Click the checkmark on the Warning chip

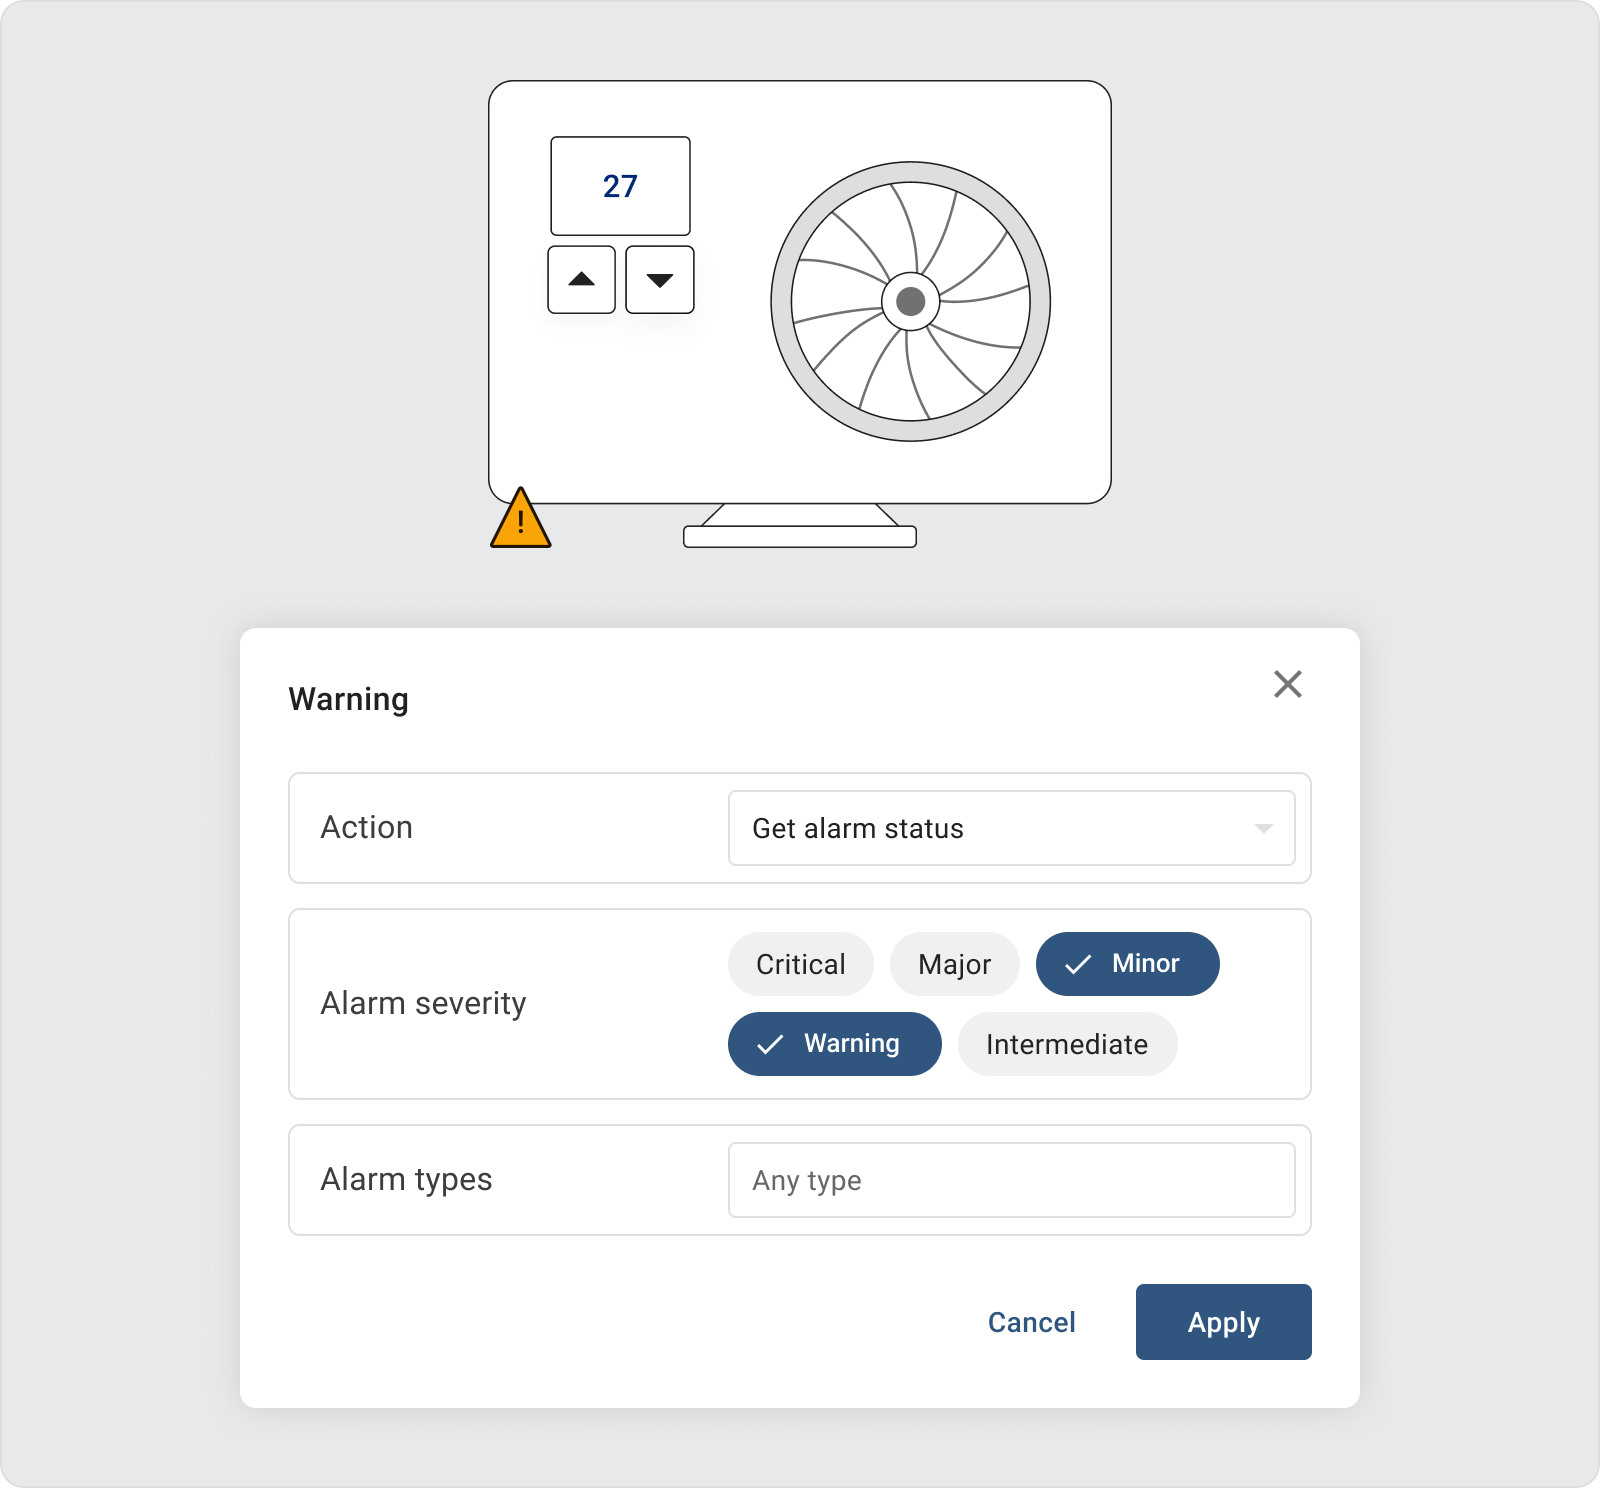(769, 1045)
